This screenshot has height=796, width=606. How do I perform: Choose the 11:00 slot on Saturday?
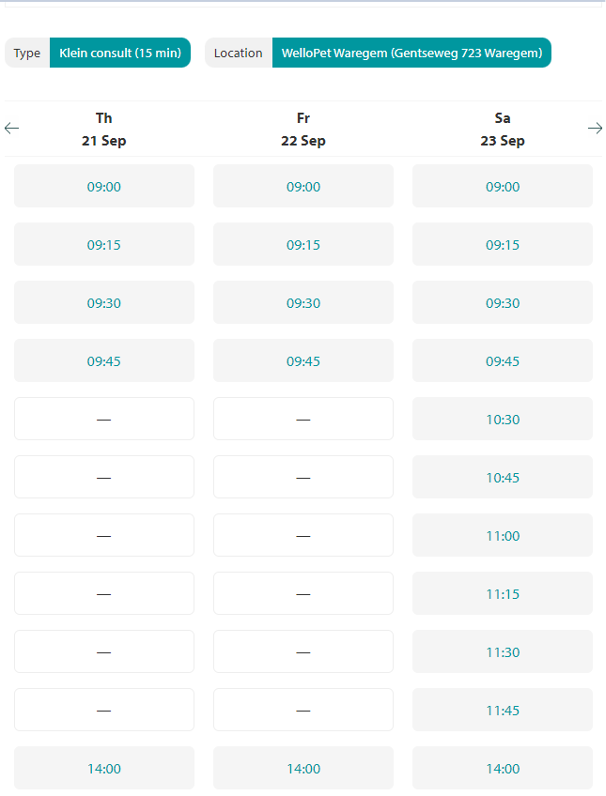tap(502, 535)
